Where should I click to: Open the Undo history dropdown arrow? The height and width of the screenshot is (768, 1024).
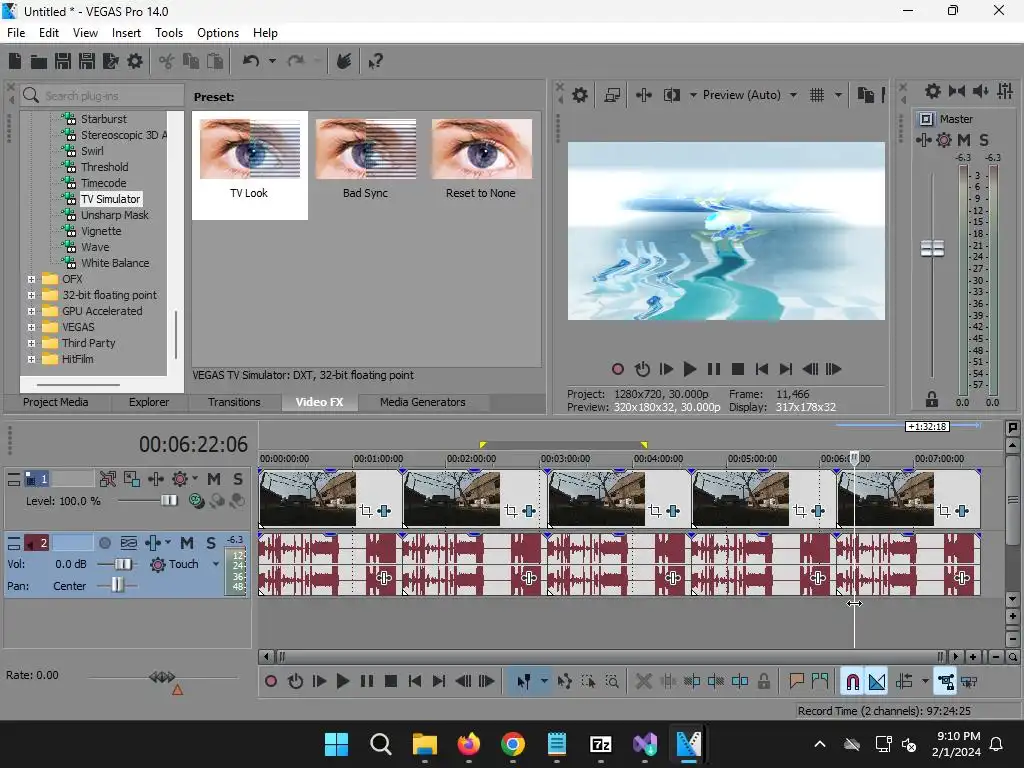coord(272,61)
